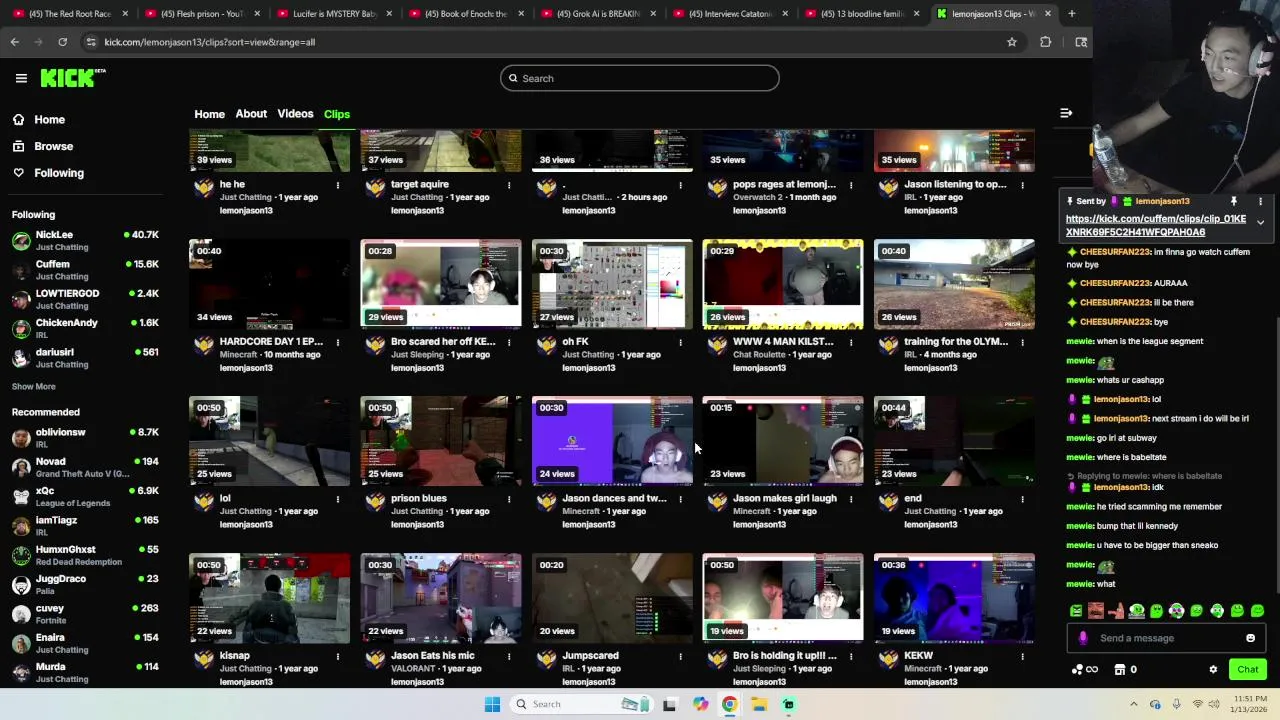Open the emoji picker in message box
The height and width of the screenshot is (720, 1280).
pyautogui.click(x=1250, y=638)
